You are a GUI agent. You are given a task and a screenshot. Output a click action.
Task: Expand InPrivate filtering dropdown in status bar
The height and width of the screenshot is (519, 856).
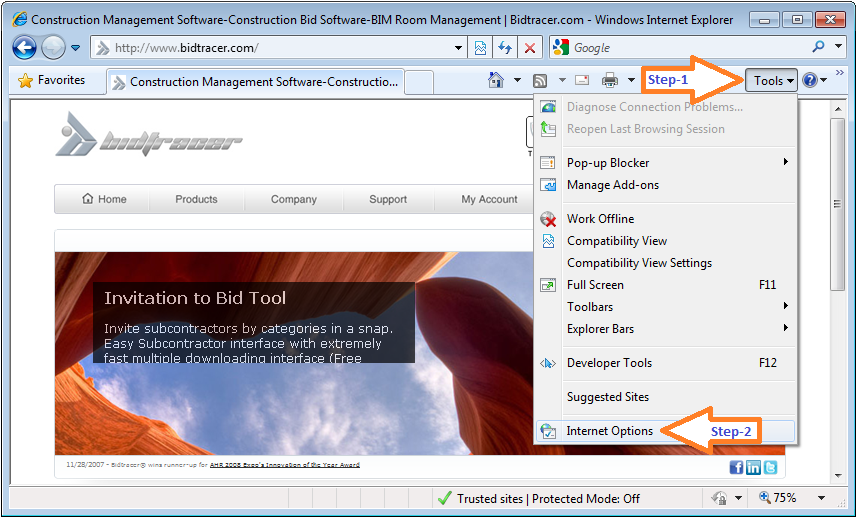(739, 498)
